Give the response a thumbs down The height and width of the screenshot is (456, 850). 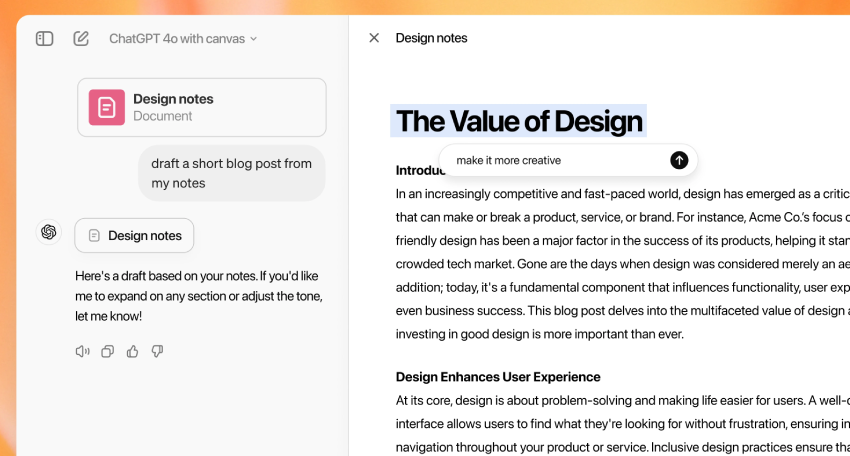coord(157,351)
